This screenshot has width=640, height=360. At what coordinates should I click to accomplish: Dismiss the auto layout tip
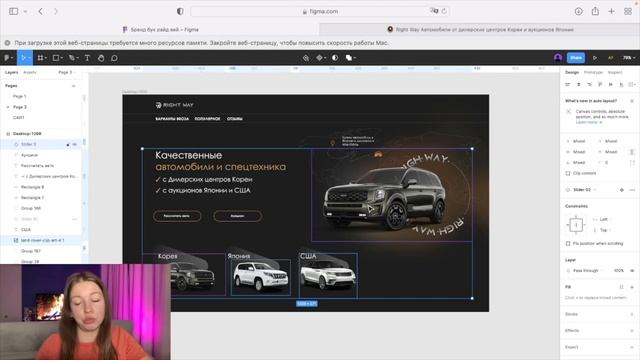(x=632, y=101)
